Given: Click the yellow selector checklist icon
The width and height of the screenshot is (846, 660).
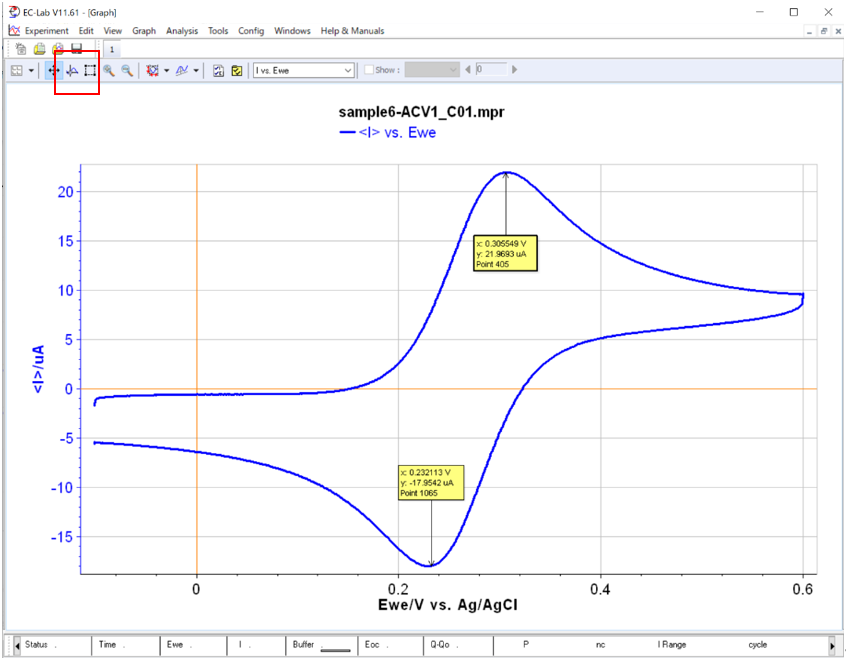Looking at the screenshot, I should click(x=237, y=70).
